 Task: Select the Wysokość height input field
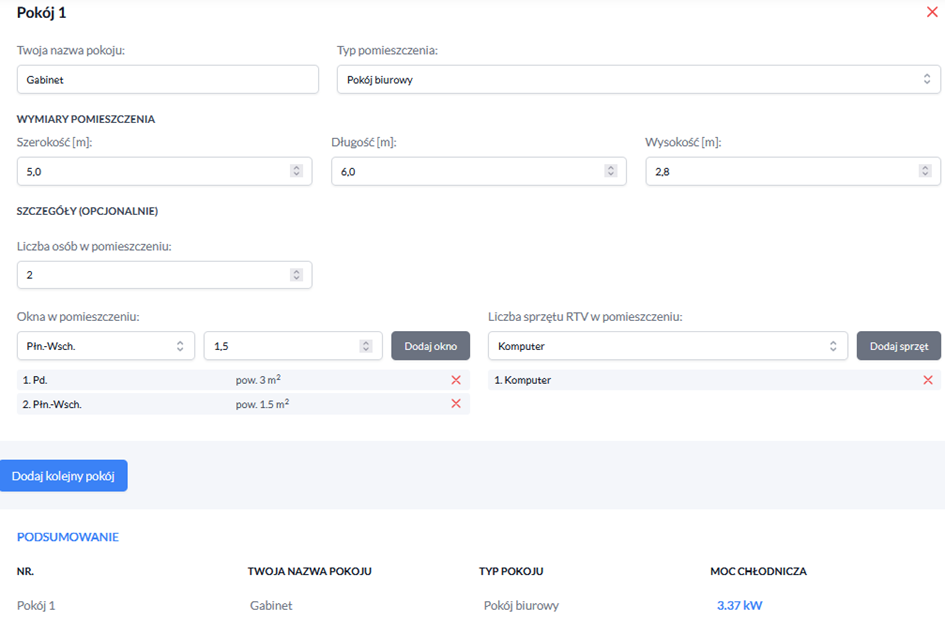pyautogui.click(x=780, y=172)
